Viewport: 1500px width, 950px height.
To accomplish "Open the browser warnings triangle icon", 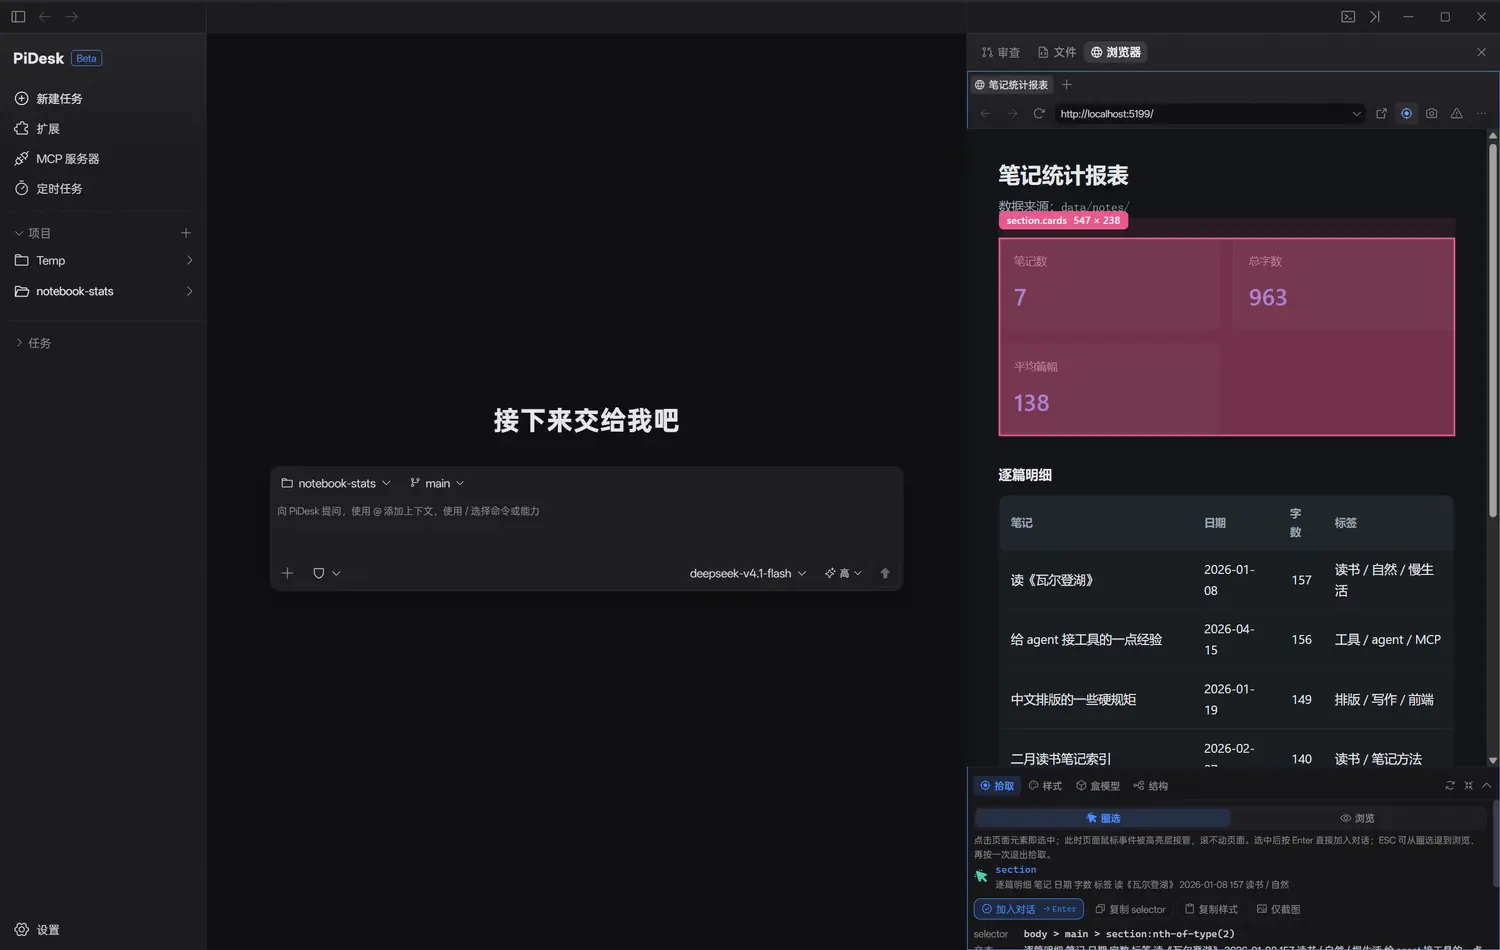I will pyautogui.click(x=1456, y=113).
